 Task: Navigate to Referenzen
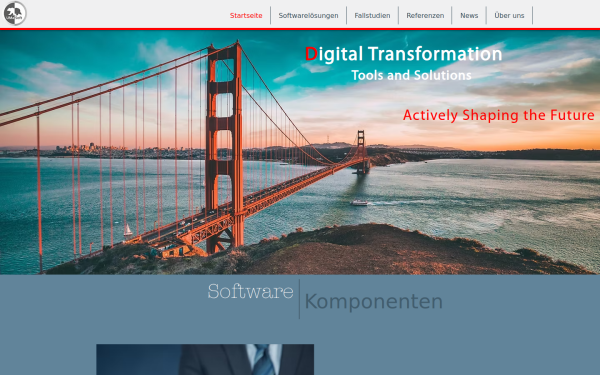coord(425,16)
